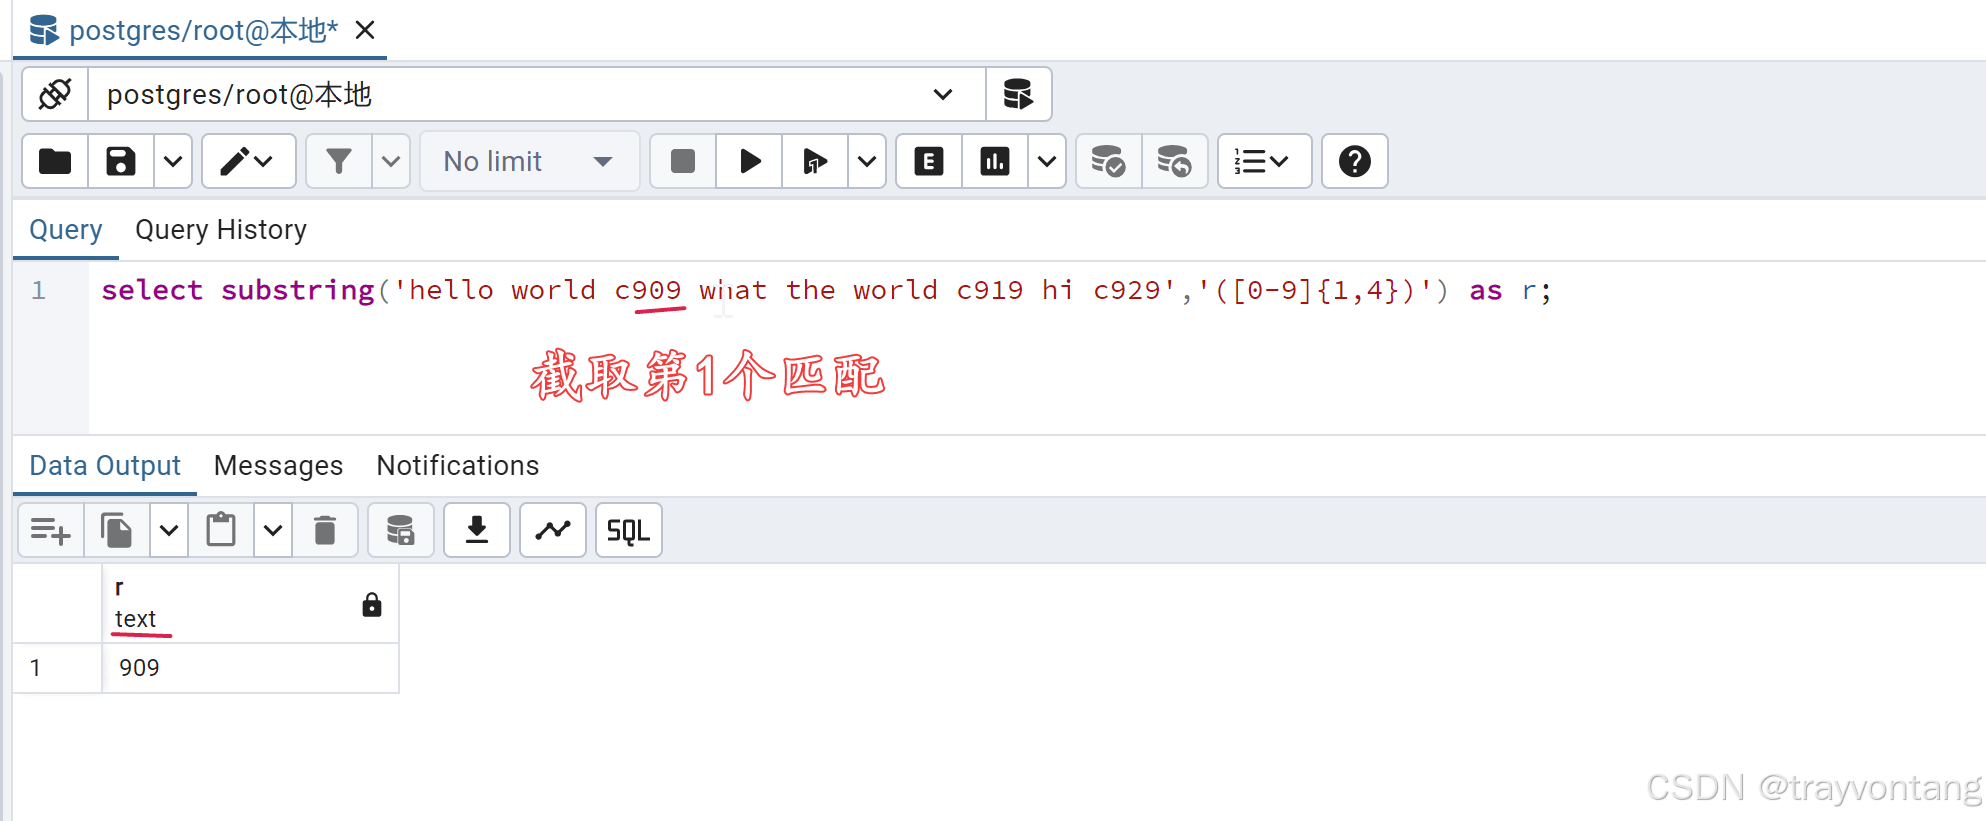Switch to the Query tab
Image resolution: width=1986 pixels, height=821 pixels.
66,230
